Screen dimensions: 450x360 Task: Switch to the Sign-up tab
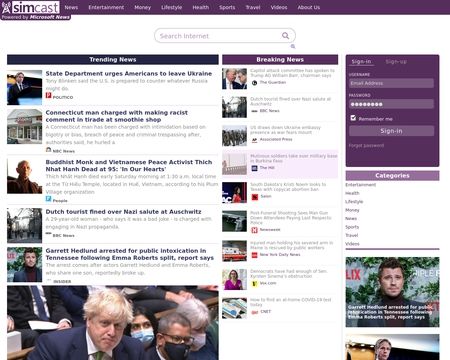point(396,62)
